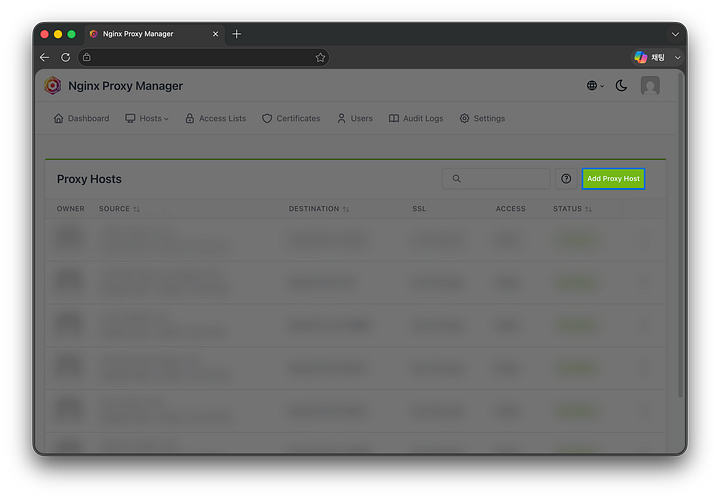Viewport: 720px width, 499px height.
Task: Open the language globe dropdown
Action: tap(595, 86)
